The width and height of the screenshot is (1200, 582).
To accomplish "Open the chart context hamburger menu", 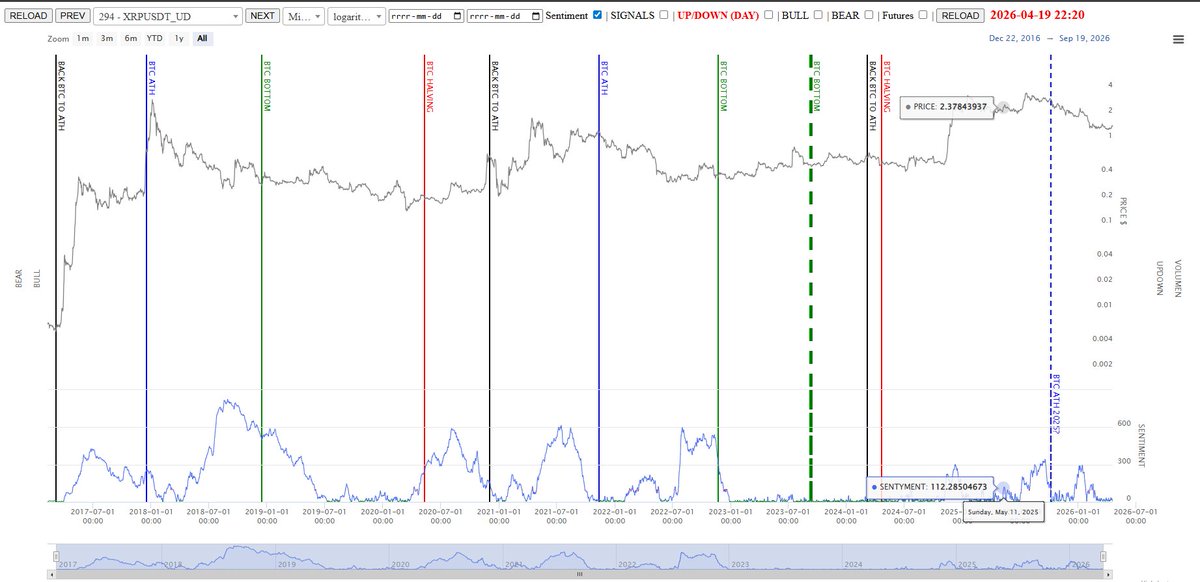I will point(1180,39).
